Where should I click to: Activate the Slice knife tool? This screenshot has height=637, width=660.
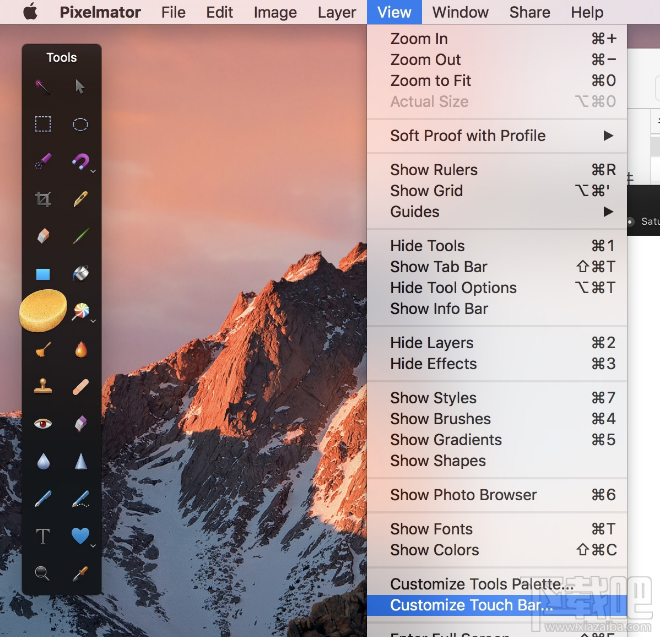[80, 199]
